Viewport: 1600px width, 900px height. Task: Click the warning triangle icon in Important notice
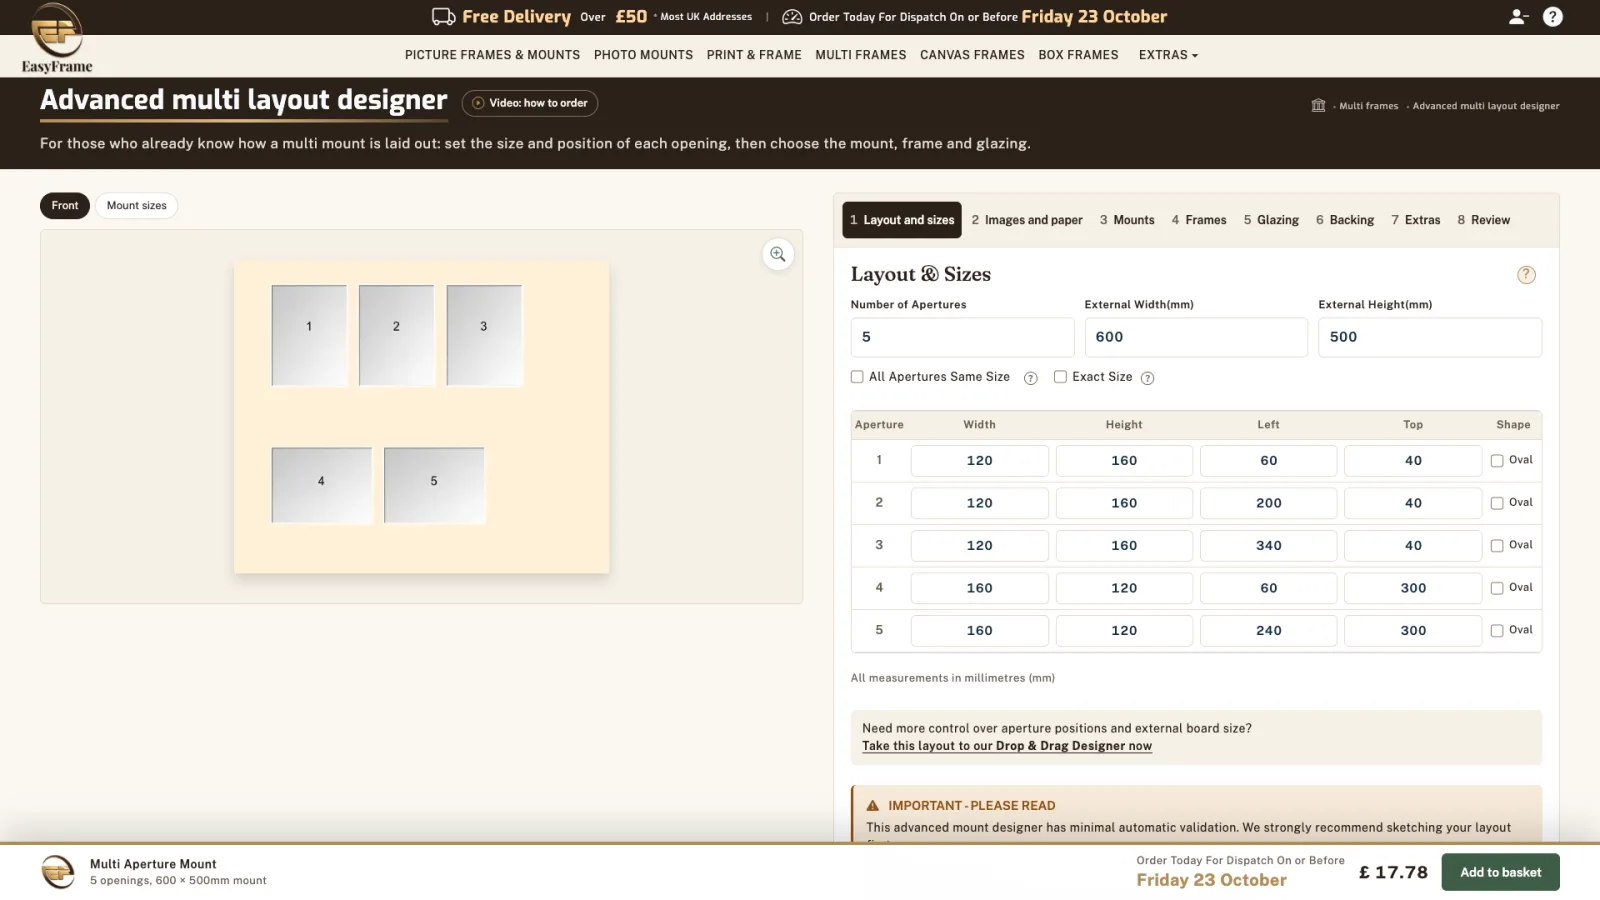point(873,806)
